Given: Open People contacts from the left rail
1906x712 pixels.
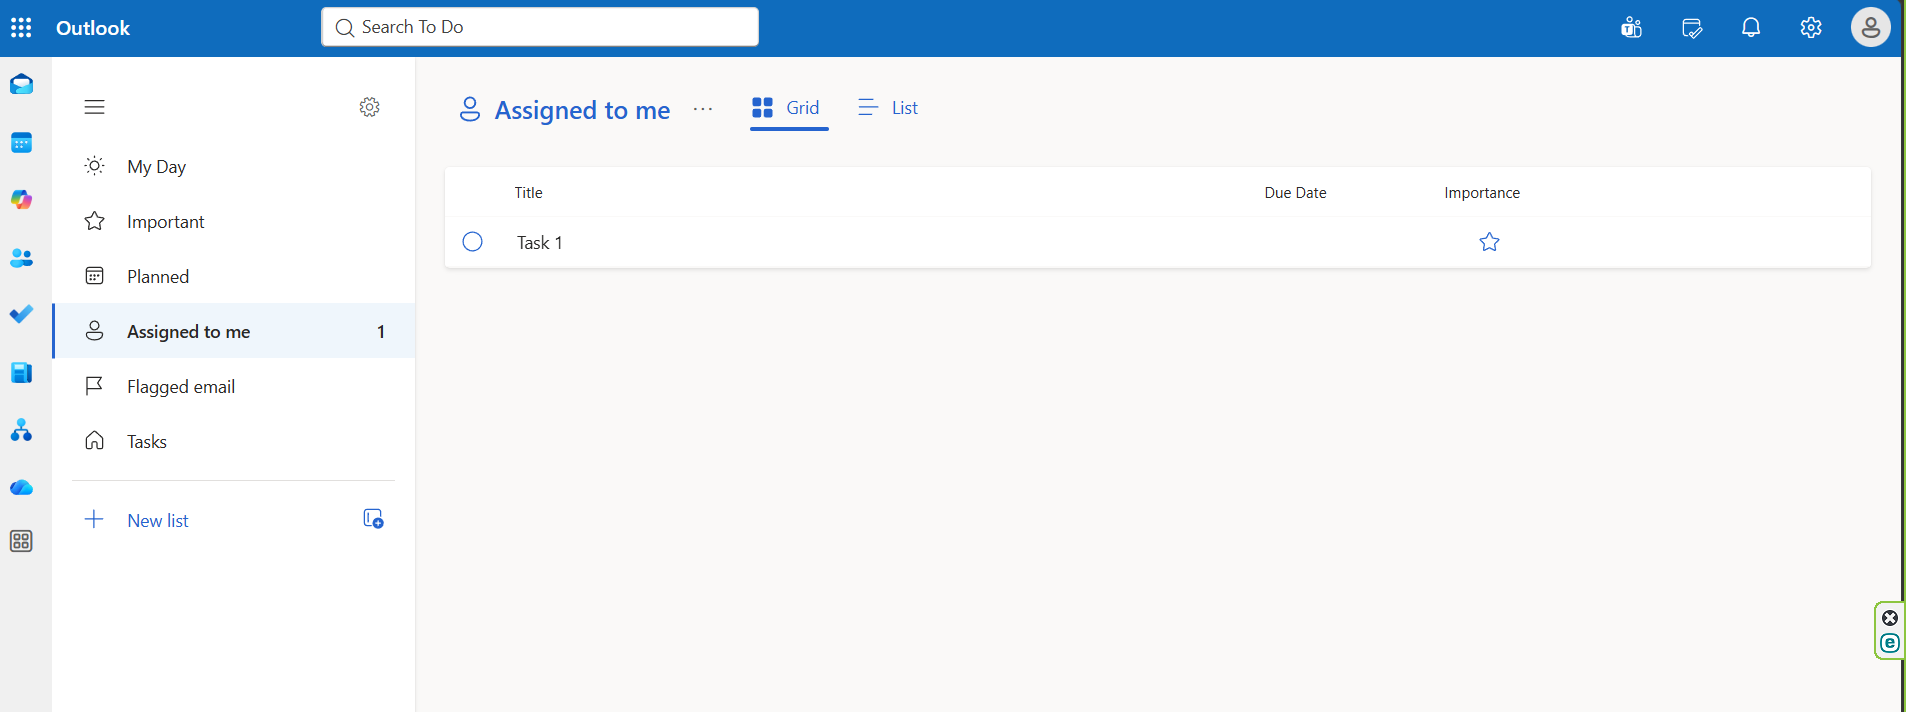Looking at the screenshot, I should (21, 258).
